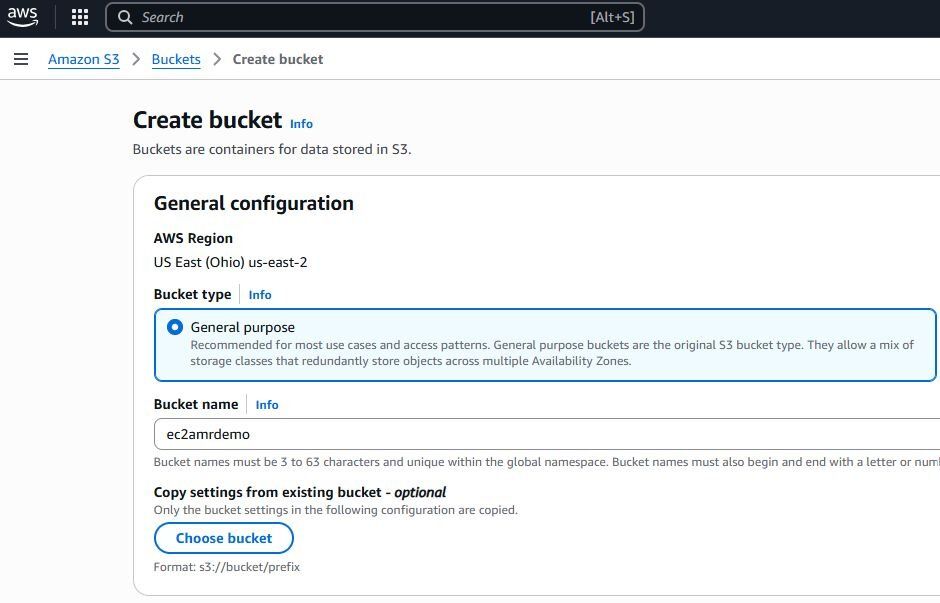This screenshot has width=940, height=603.
Task: Click the search magnifier icon
Action: [125, 17]
